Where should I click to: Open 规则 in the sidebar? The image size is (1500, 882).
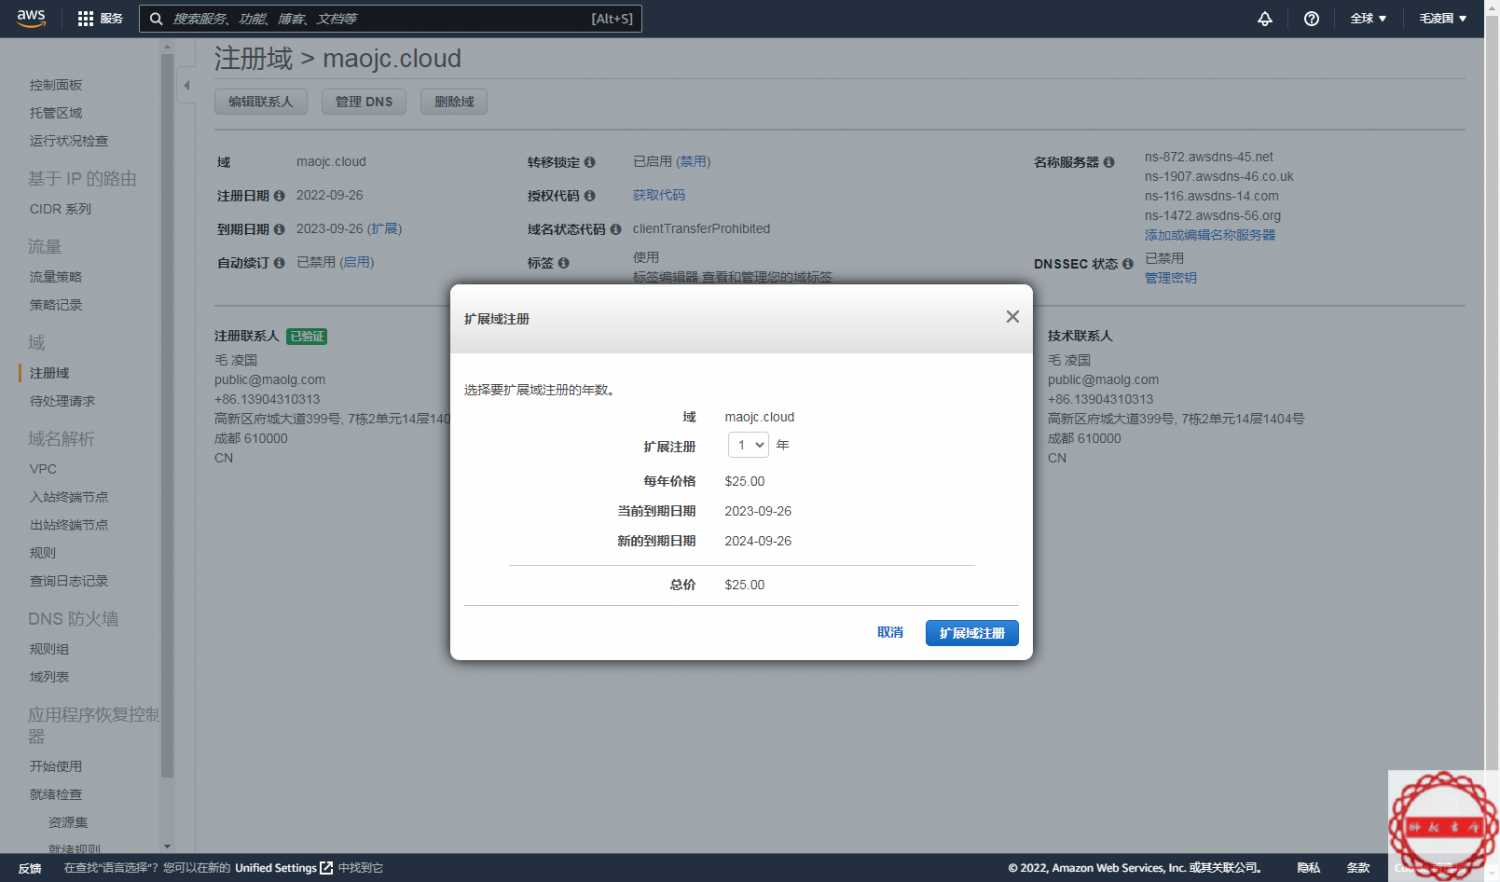(x=43, y=553)
